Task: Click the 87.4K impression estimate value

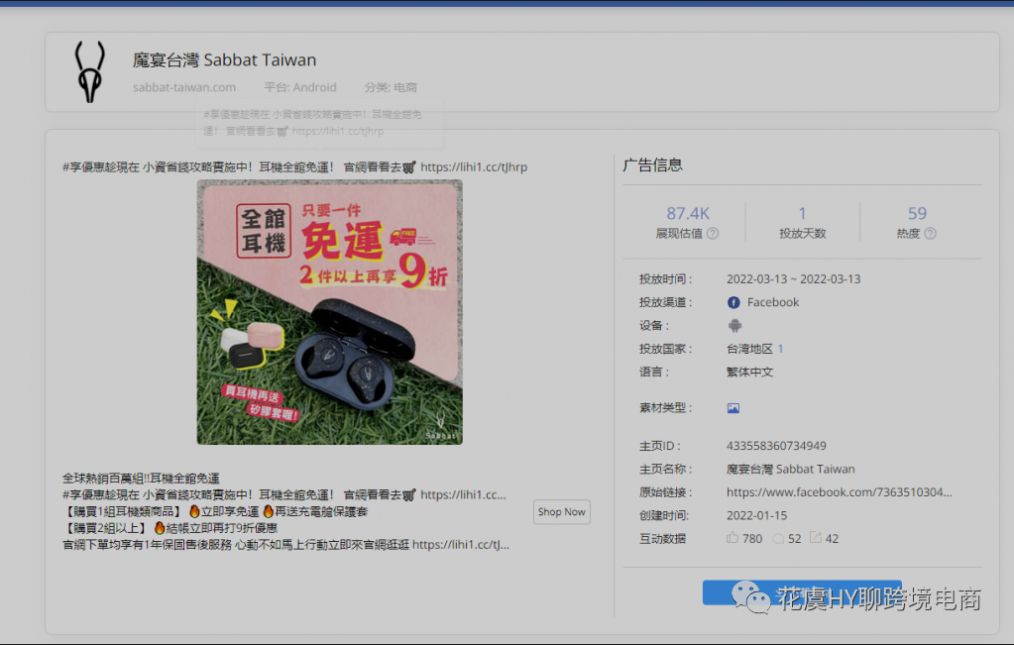Action: pyautogui.click(x=689, y=212)
